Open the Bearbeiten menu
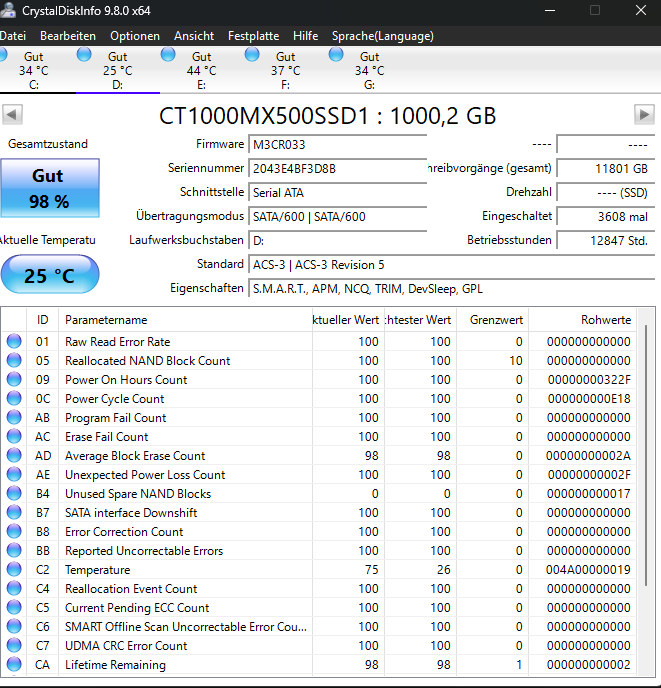Screen dimensions: 661x688 click(68, 36)
